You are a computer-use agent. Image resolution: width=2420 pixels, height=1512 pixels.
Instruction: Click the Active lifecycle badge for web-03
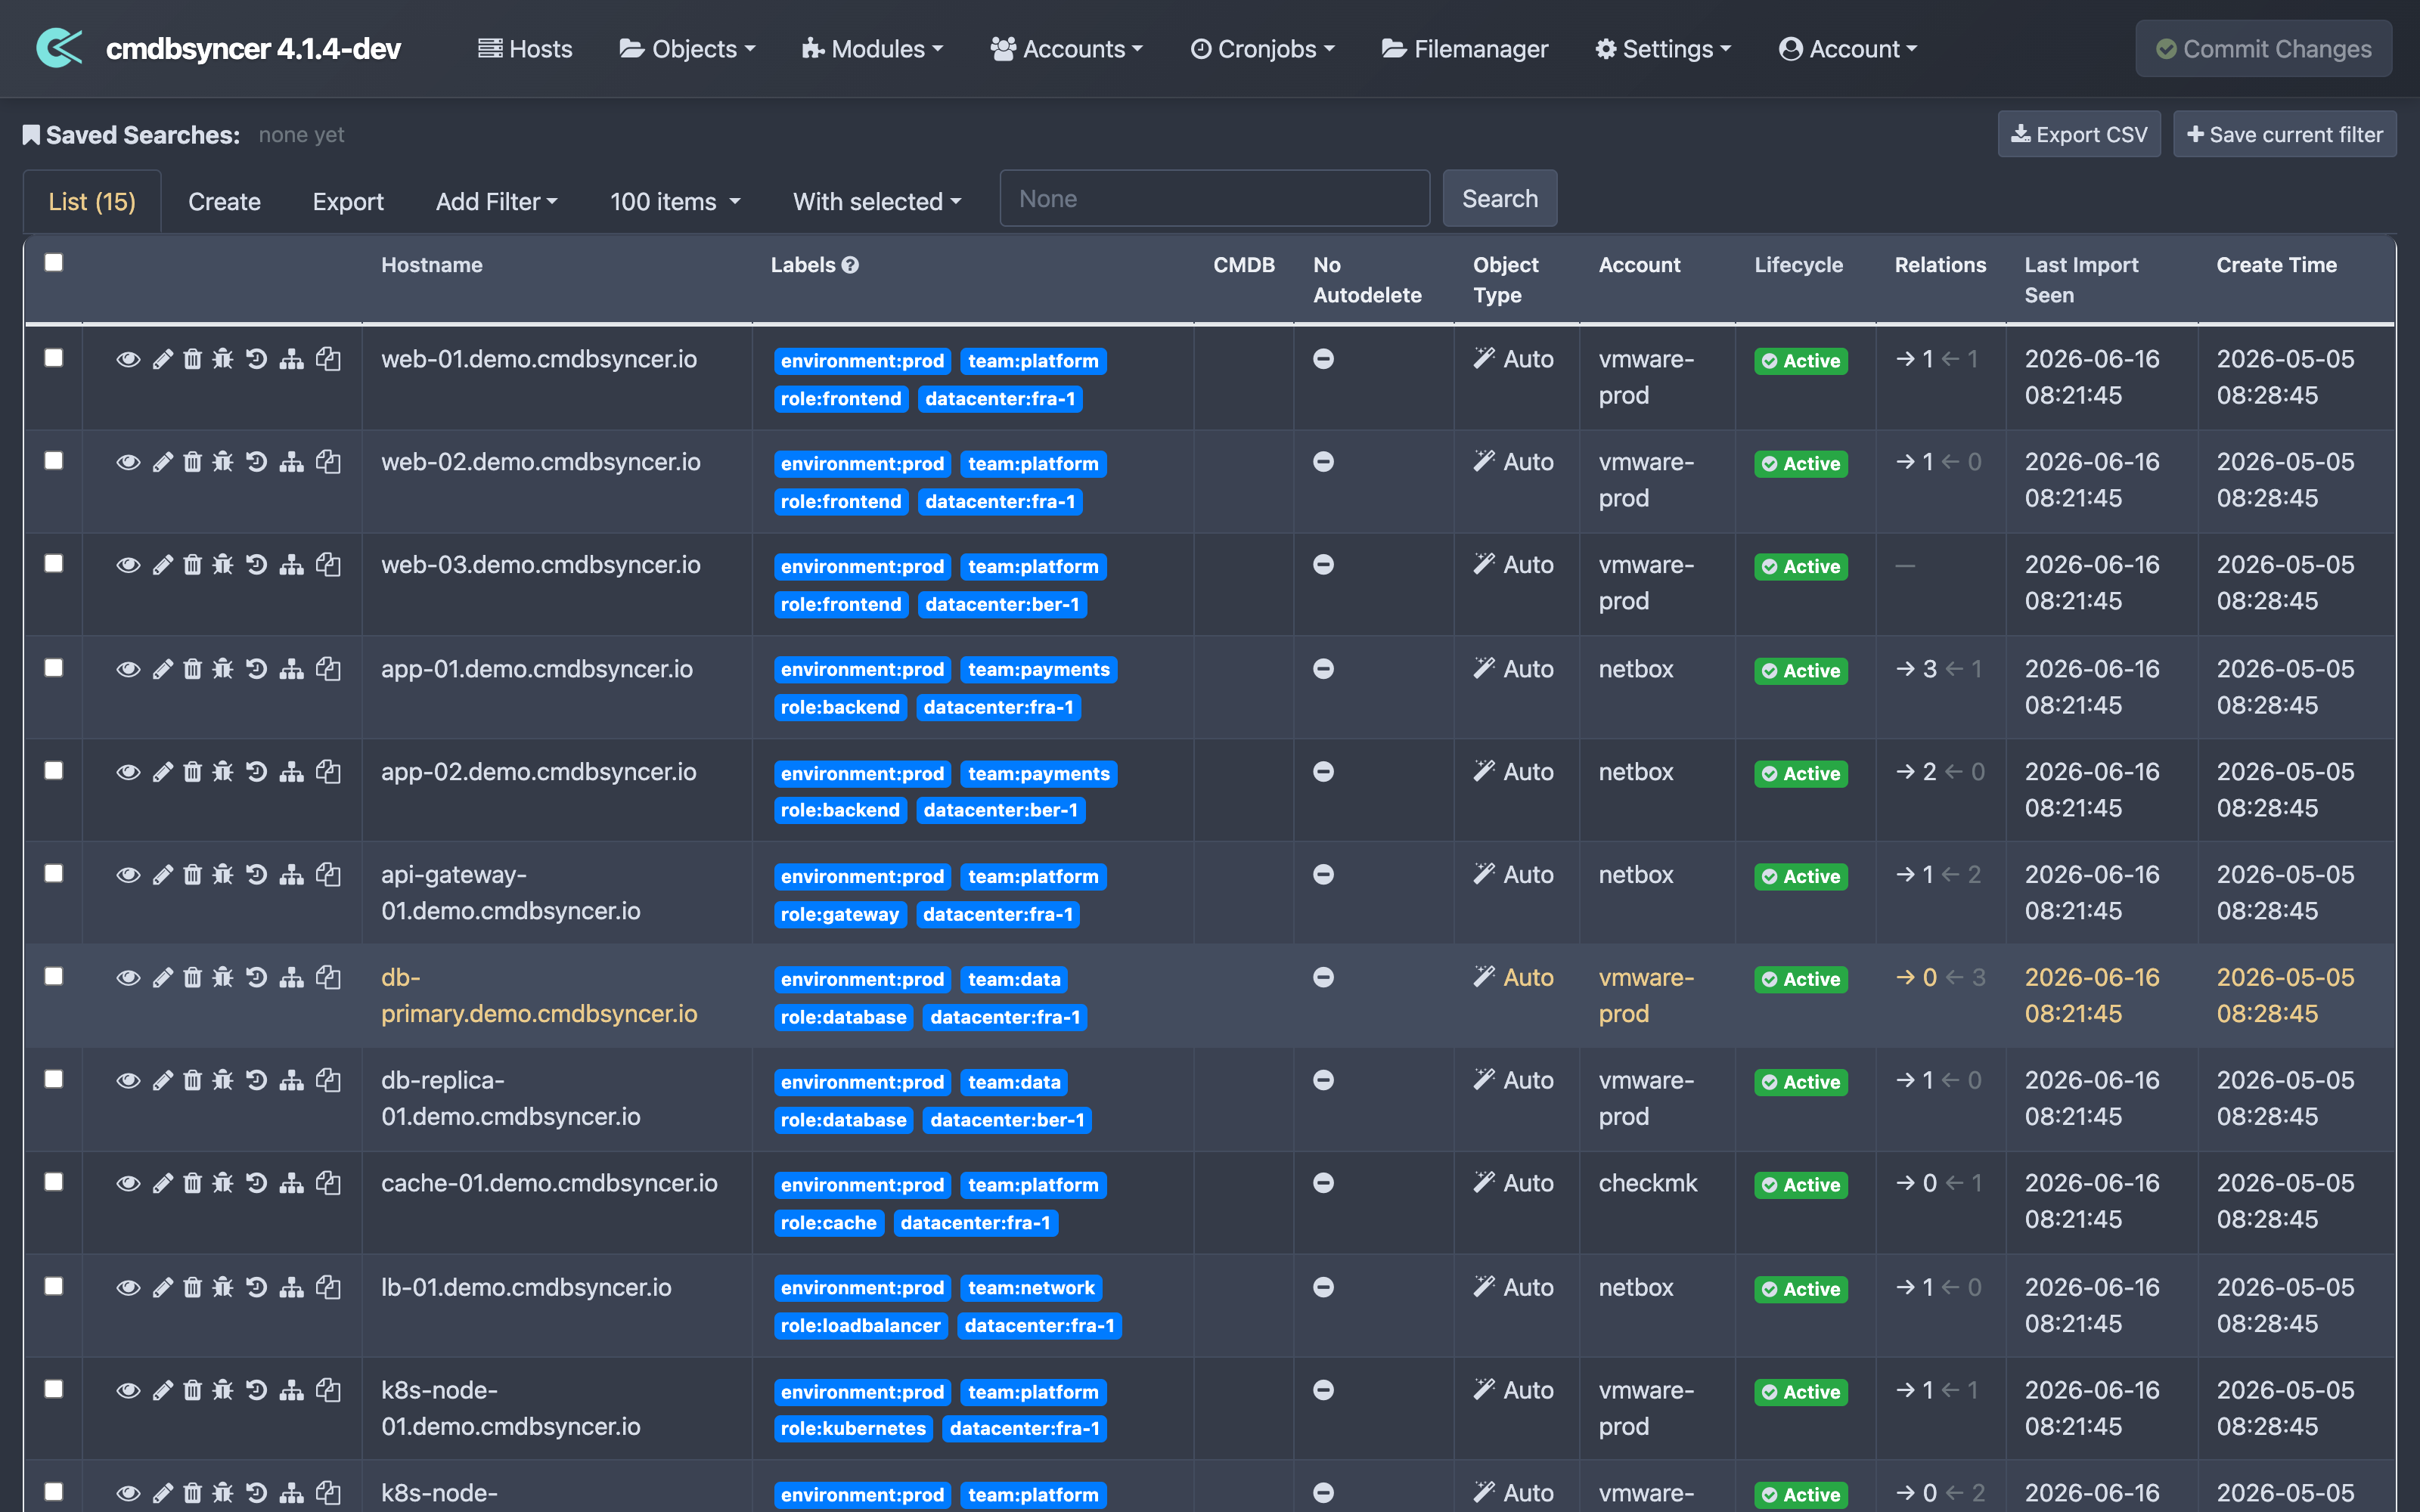[1800, 567]
